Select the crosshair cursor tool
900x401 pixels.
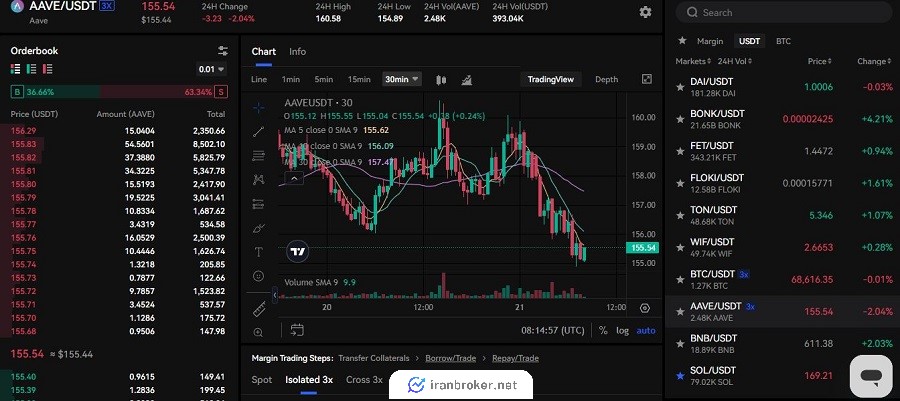(x=258, y=107)
